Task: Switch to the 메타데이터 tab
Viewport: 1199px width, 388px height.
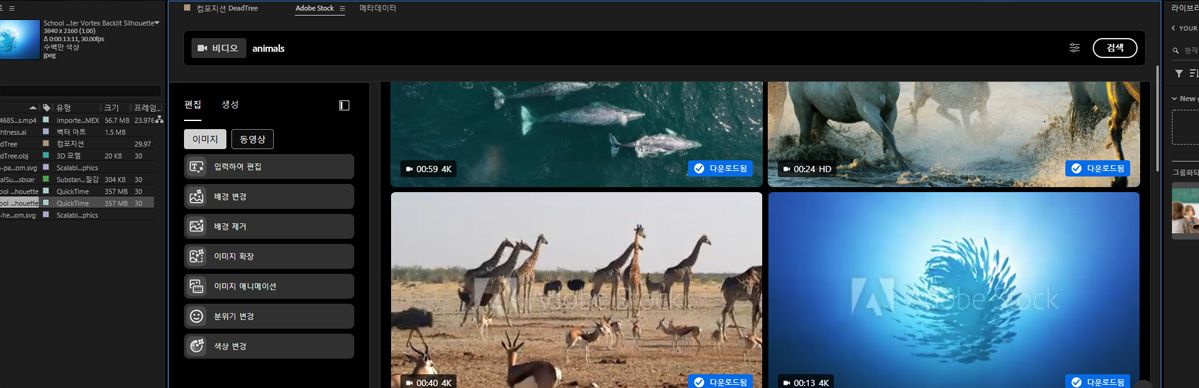Action: point(378,8)
